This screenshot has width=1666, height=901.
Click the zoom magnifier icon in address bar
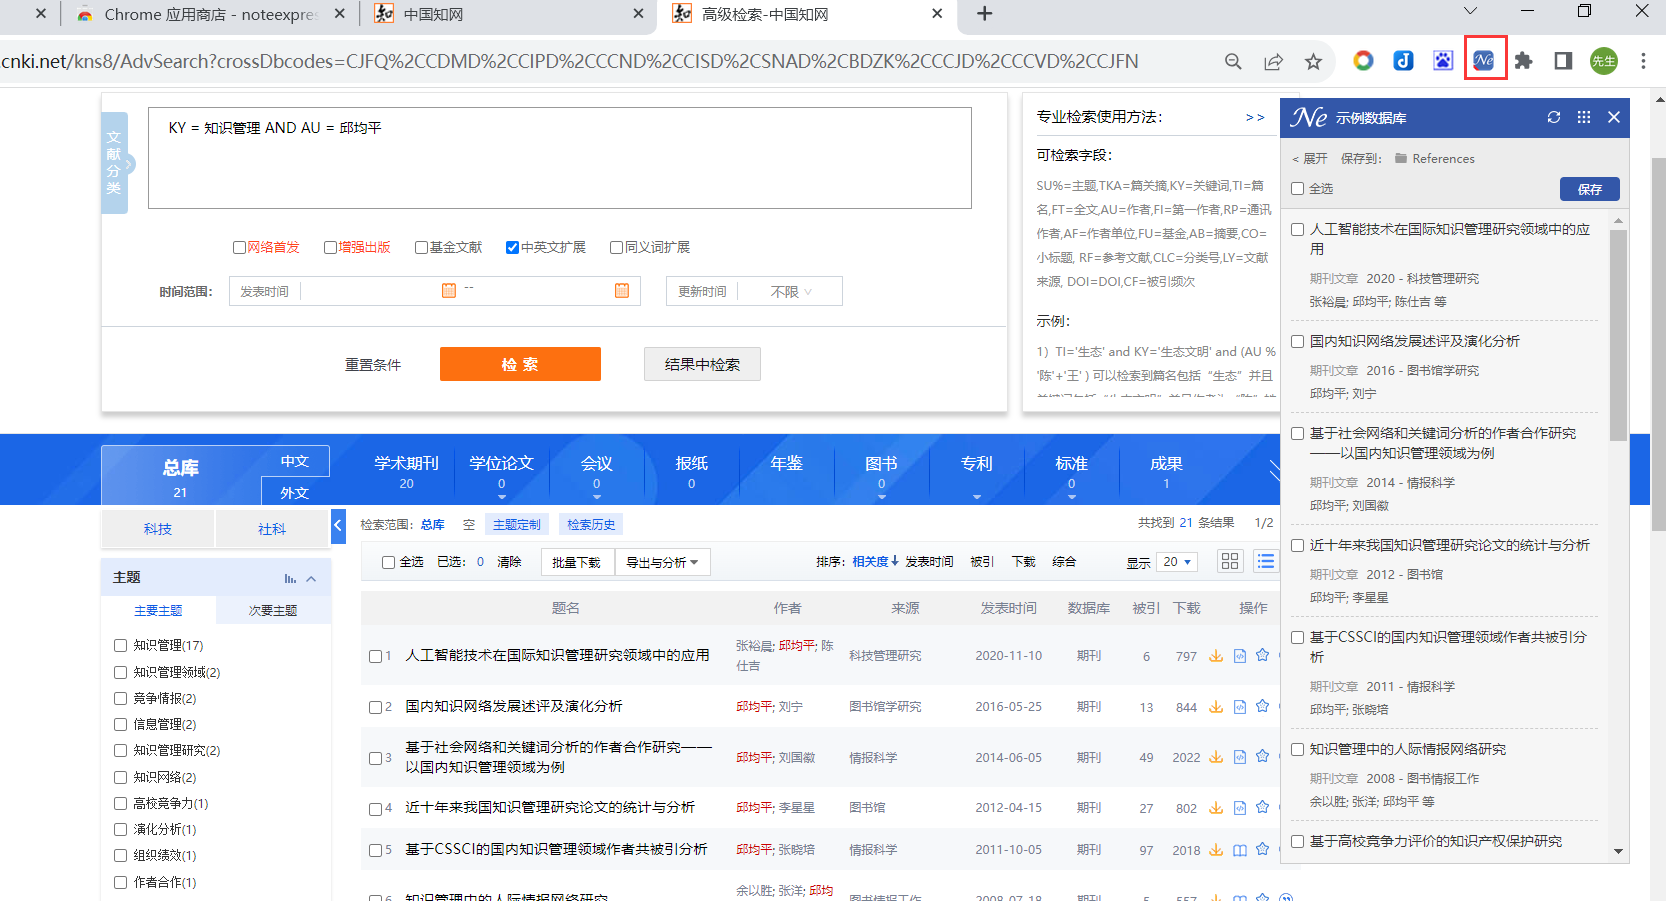(x=1233, y=62)
